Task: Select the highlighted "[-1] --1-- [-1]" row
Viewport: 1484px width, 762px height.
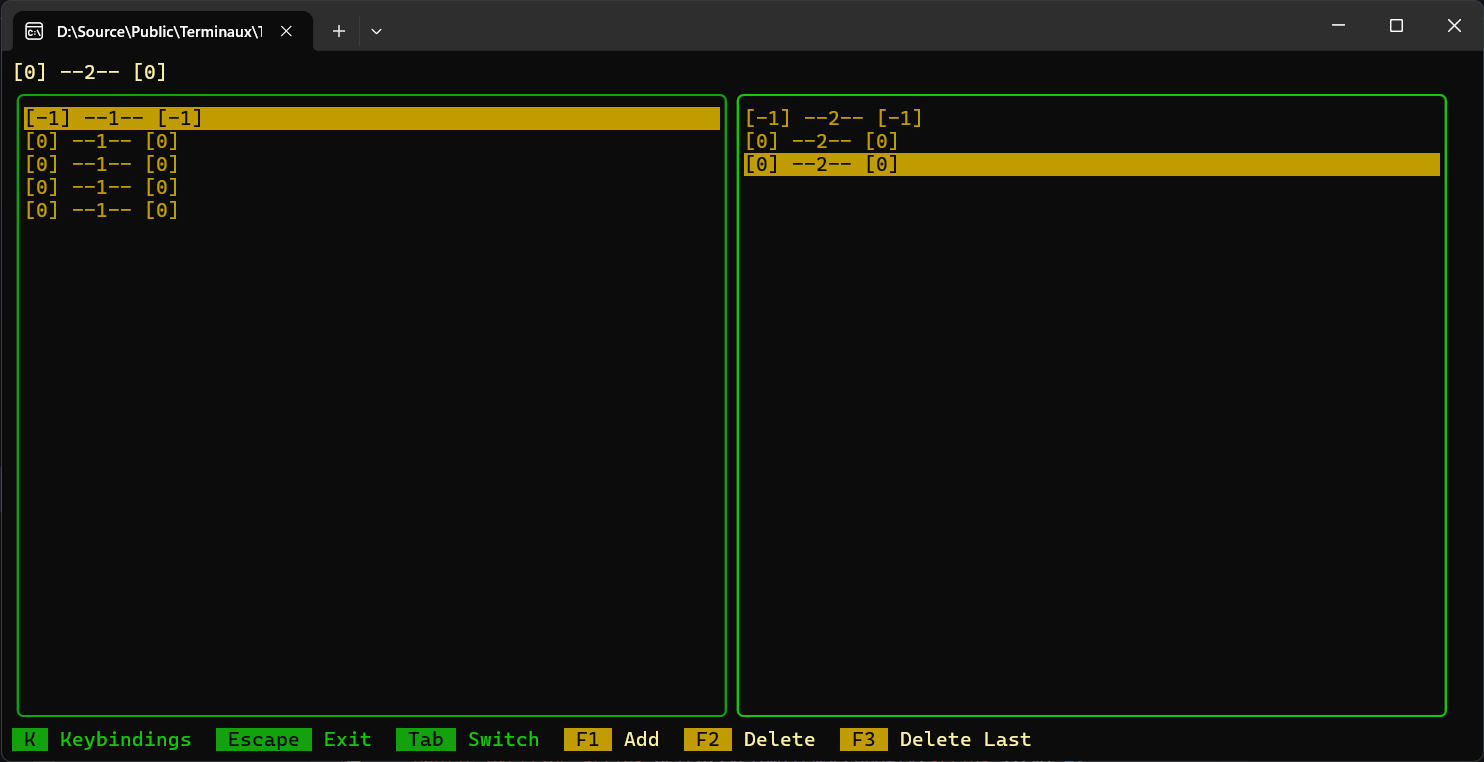Action: tap(372, 118)
